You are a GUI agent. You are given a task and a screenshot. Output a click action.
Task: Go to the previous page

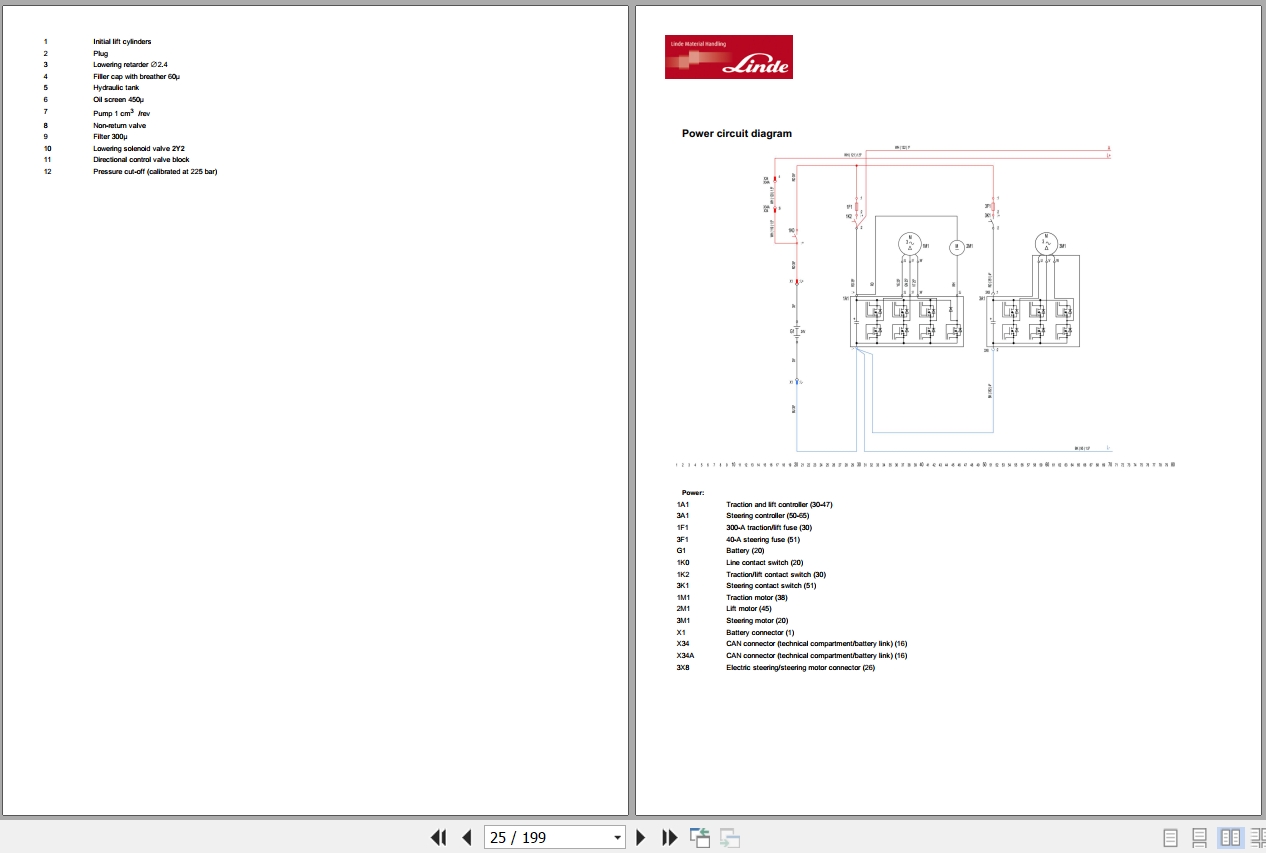(x=466, y=838)
